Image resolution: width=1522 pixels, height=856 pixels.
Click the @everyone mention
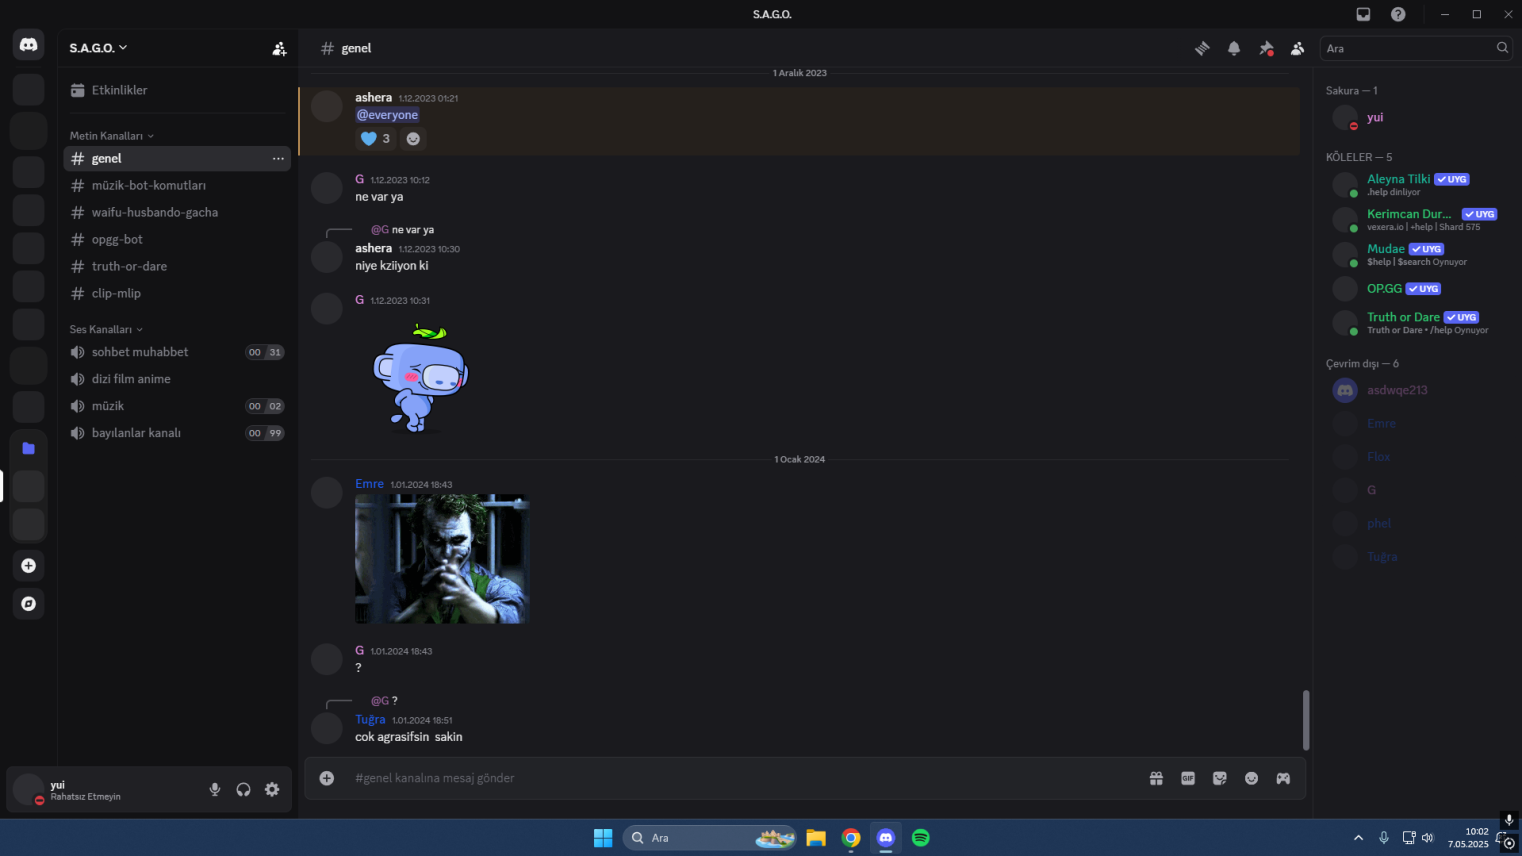tap(388, 115)
